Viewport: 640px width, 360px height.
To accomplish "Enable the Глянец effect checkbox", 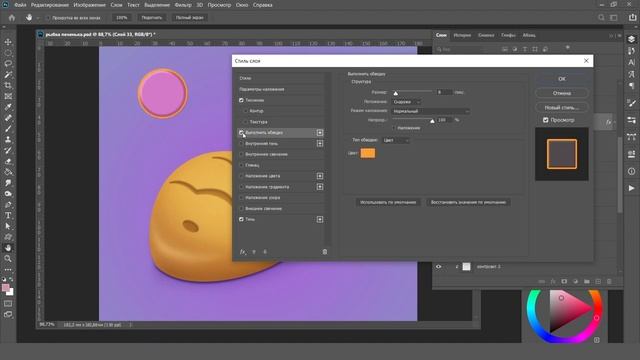I will [x=241, y=165].
